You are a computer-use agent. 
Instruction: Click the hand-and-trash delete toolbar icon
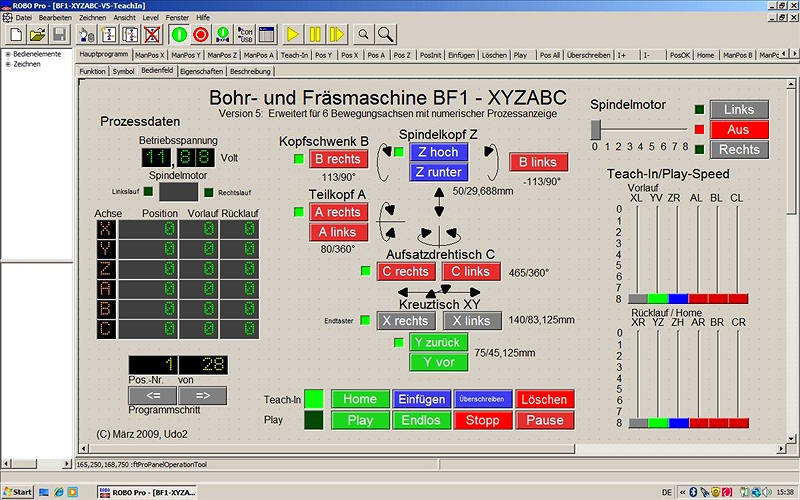87,35
